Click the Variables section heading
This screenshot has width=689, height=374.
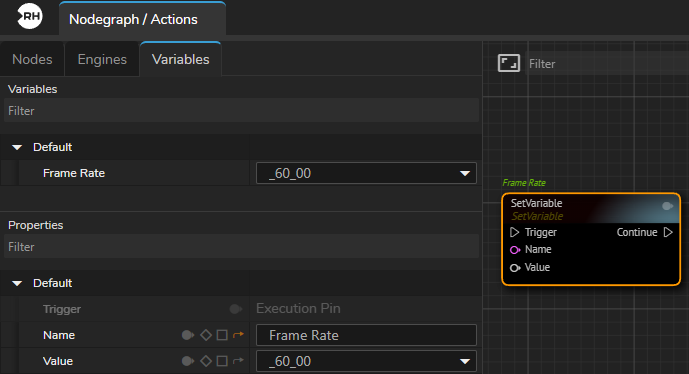33,89
